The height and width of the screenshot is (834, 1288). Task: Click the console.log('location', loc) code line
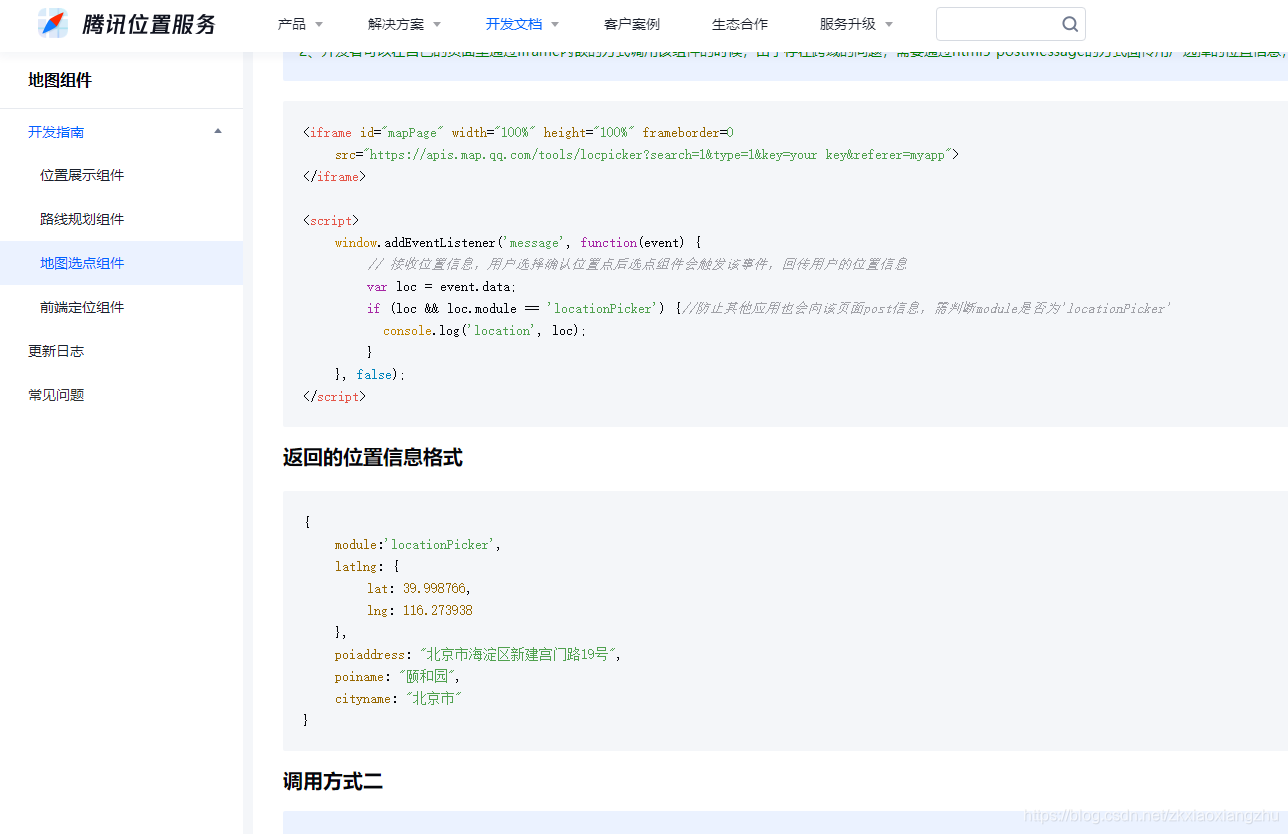pyautogui.click(x=485, y=331)
